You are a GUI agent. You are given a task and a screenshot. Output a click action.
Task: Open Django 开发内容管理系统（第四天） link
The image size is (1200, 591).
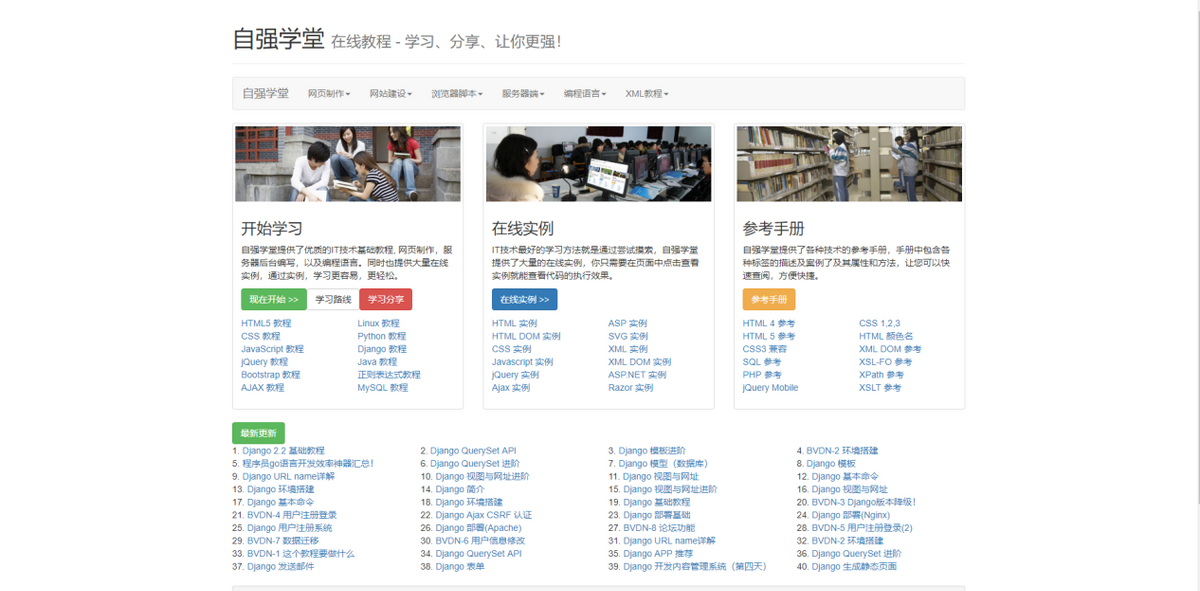coord(695,566)
